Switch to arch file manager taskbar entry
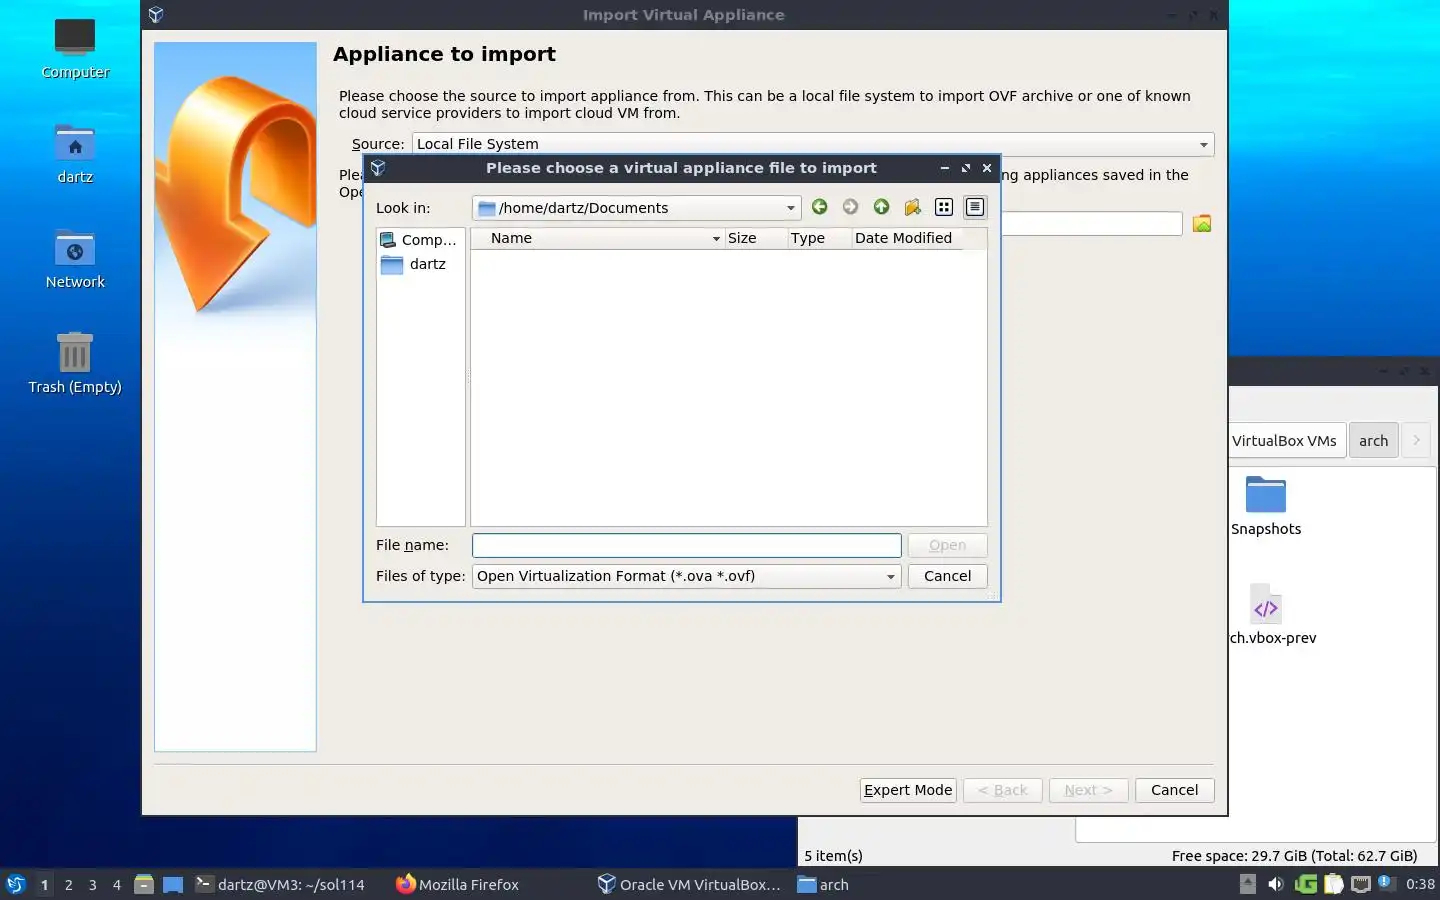 click(x=824, y=884)
